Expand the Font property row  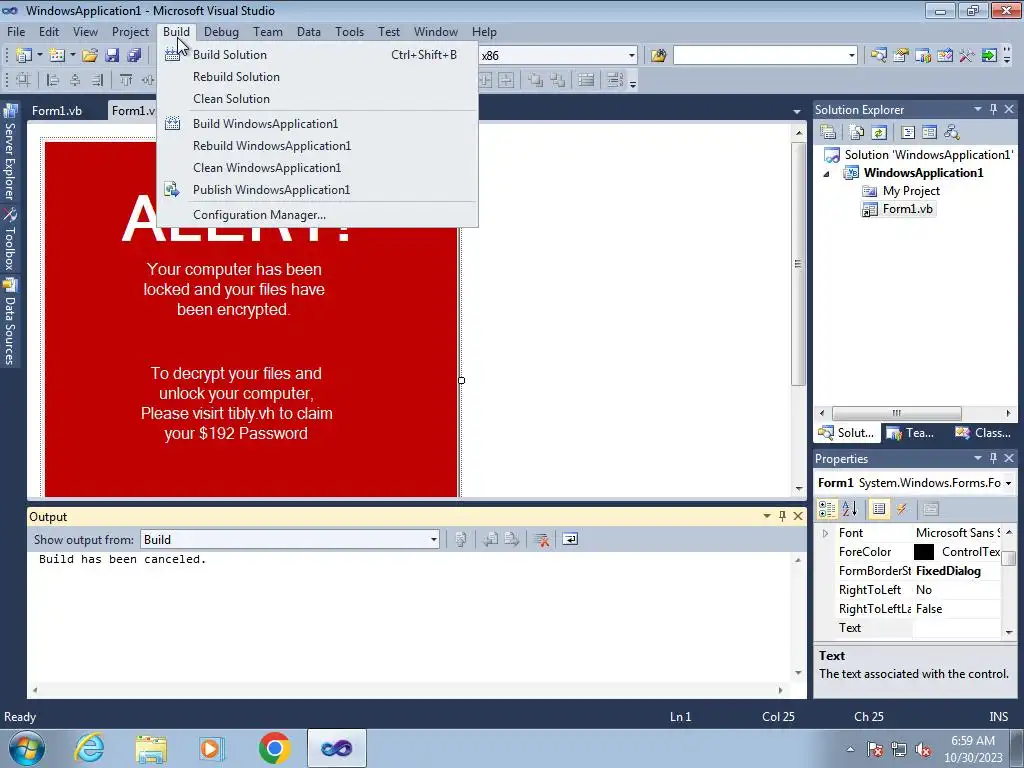coord(825,534)
